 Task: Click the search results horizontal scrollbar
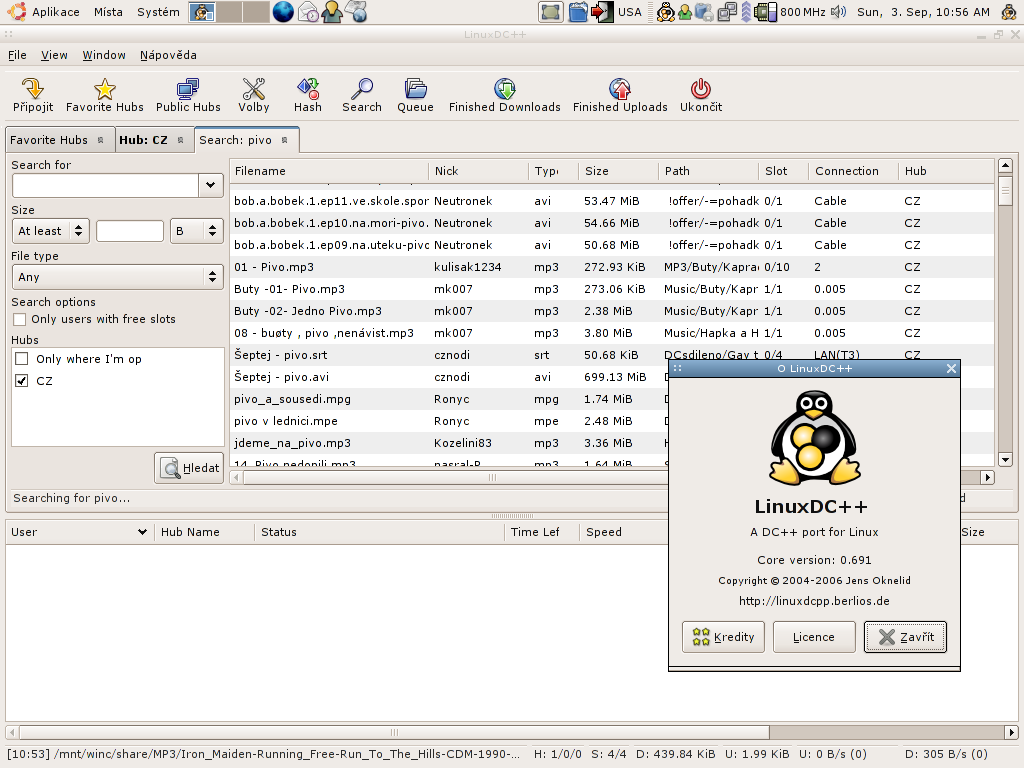pos(493,477)
